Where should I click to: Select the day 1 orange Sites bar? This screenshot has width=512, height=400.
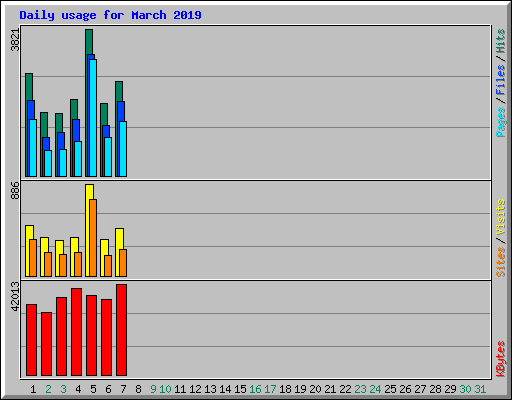pyautogui.click(x=33, y=258)
